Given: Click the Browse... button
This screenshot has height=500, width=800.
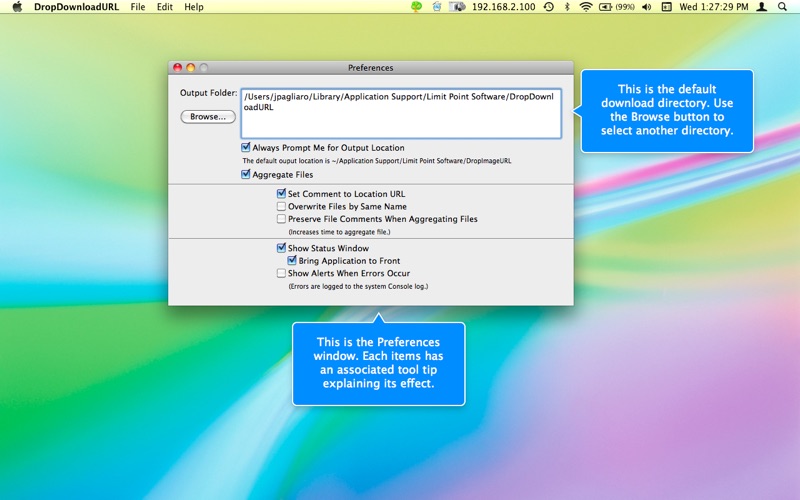Looking at the screenshot, I should click(208, 117).
